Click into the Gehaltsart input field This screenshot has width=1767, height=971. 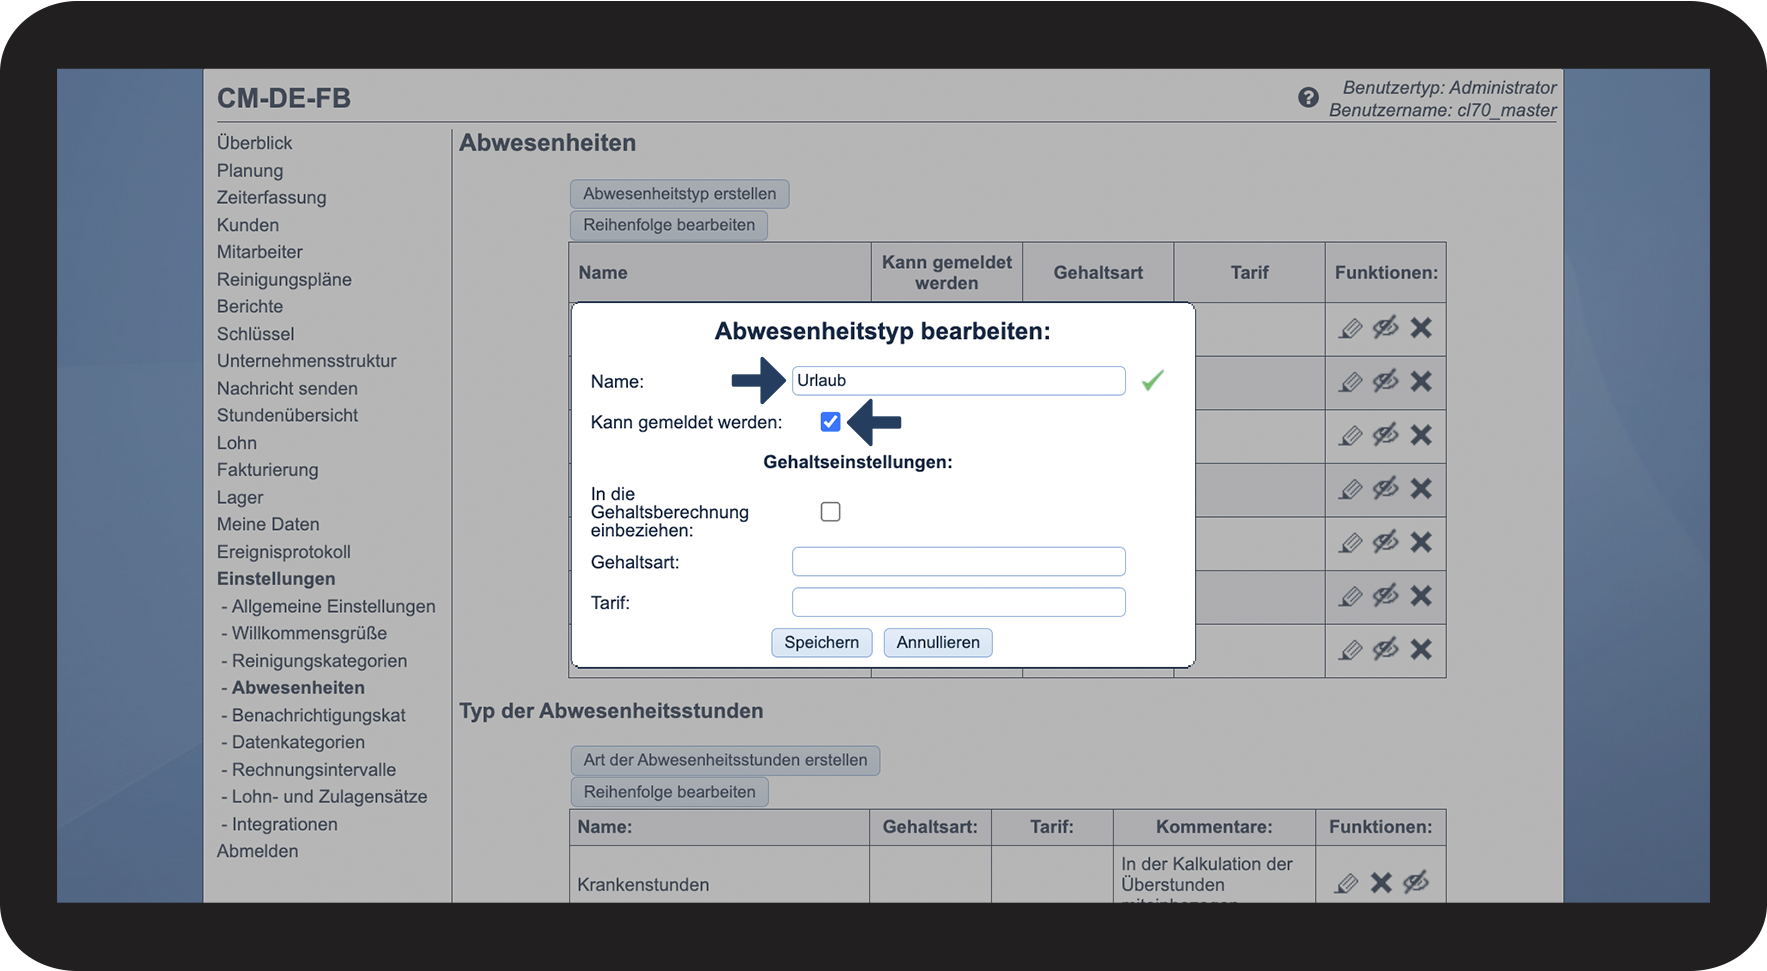tap(958, 562)
